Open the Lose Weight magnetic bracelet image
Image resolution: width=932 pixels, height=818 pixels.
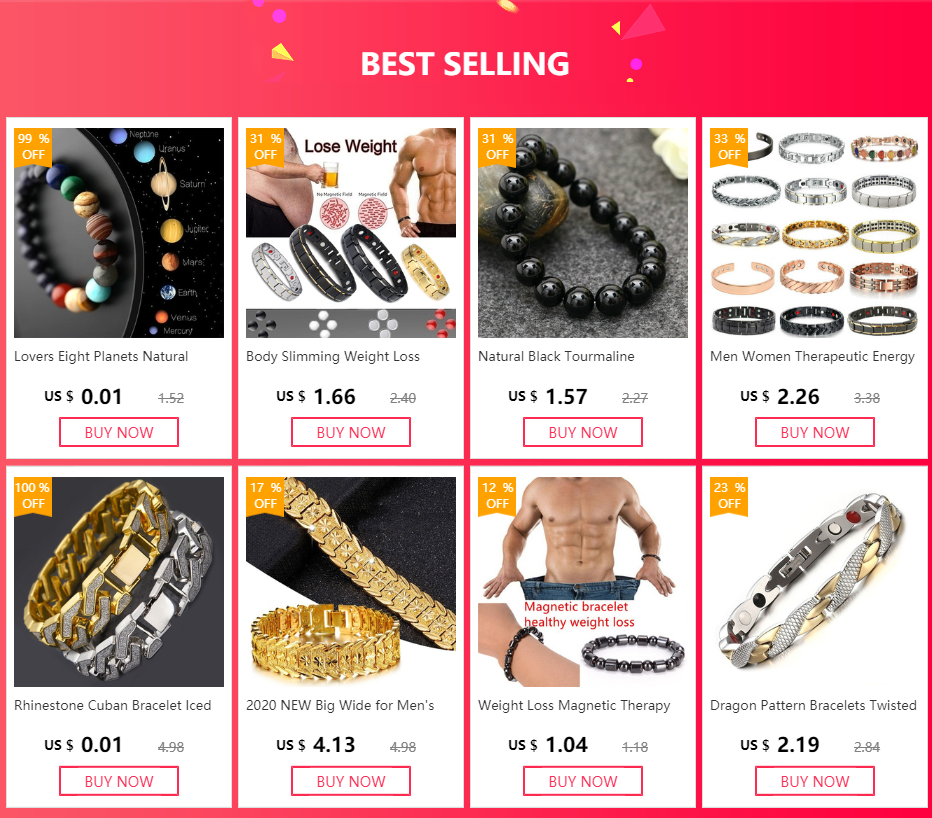(x=351, y=232)
